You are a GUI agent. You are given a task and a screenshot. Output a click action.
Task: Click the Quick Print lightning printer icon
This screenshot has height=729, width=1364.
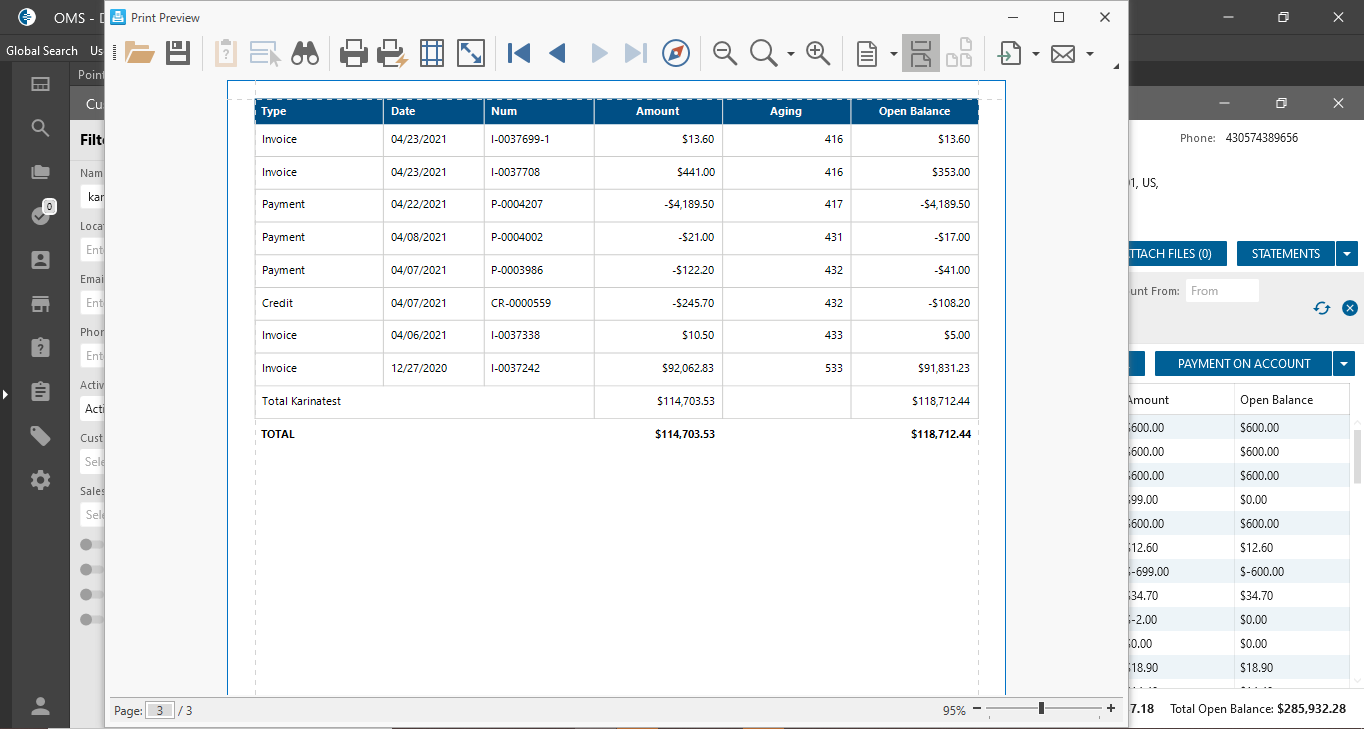coord(391,53)
